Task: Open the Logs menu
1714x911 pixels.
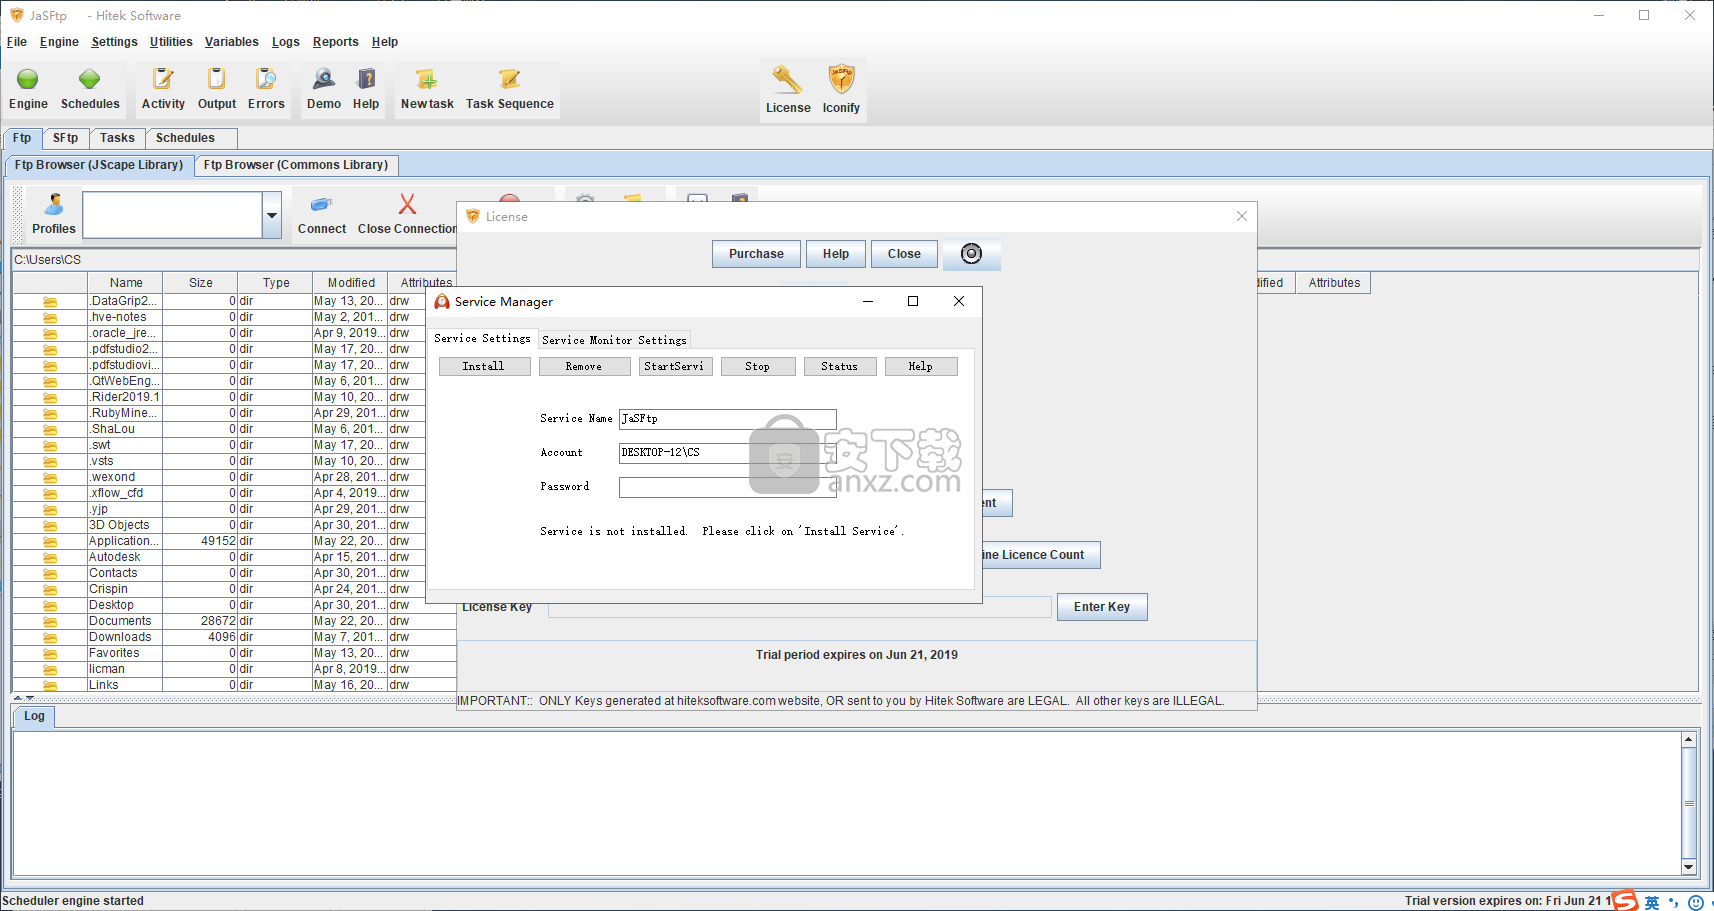Action: coord(285,42)
